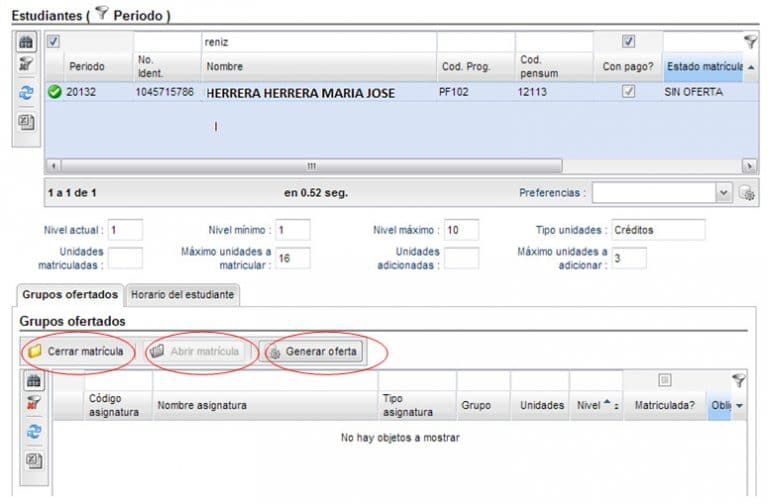The width and height of the screenshot is (768, 504).
Task: Select the Grupos ofertados tab
Action: tap(69, 294)
